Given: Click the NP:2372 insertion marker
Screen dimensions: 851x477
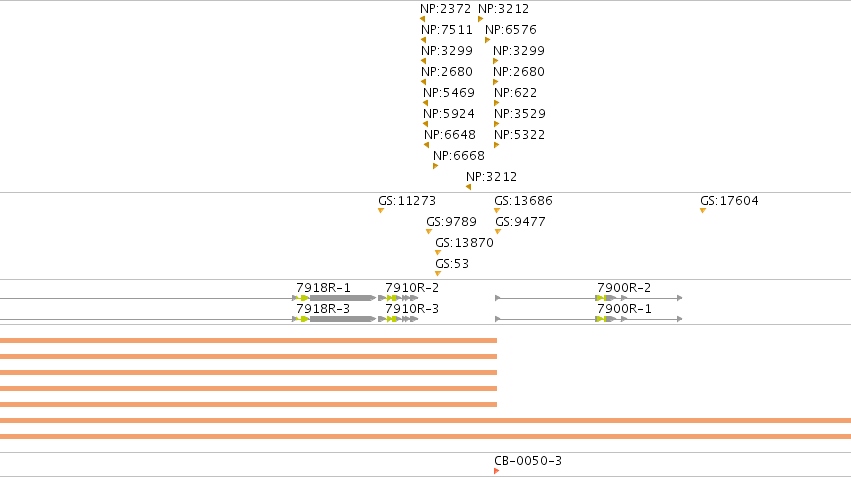Looking at the screenshot, I should coord(422,19).
